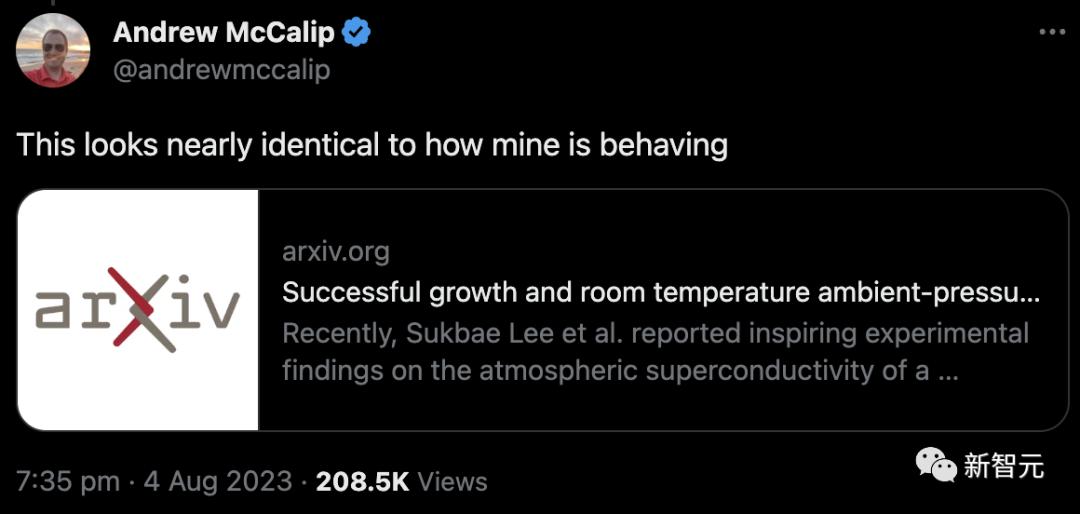
Task: Click the 'Recently, Sukbae Lee et al.' description line
Action: 655,332
